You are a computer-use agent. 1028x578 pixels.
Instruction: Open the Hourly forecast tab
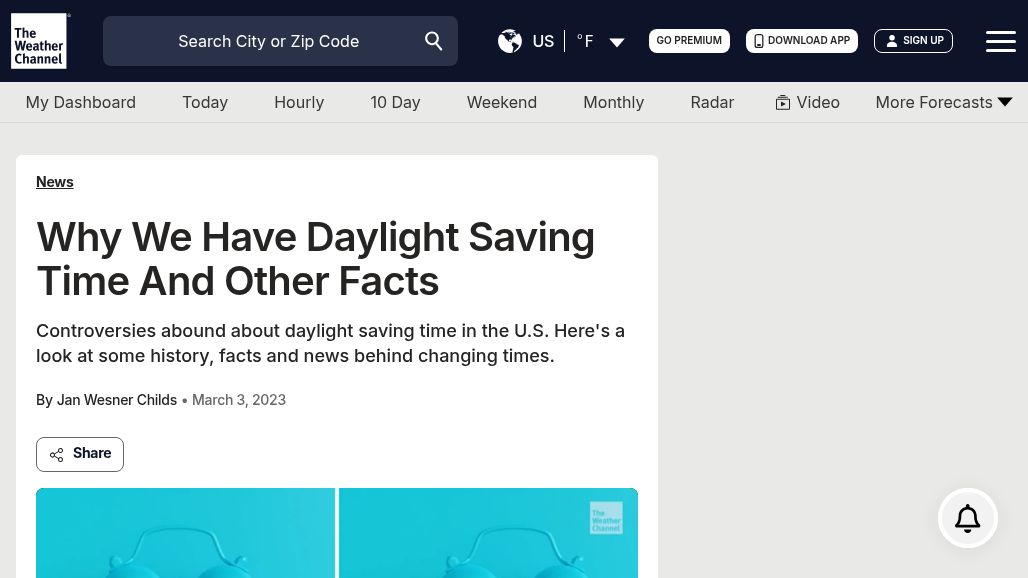[299, 102]
